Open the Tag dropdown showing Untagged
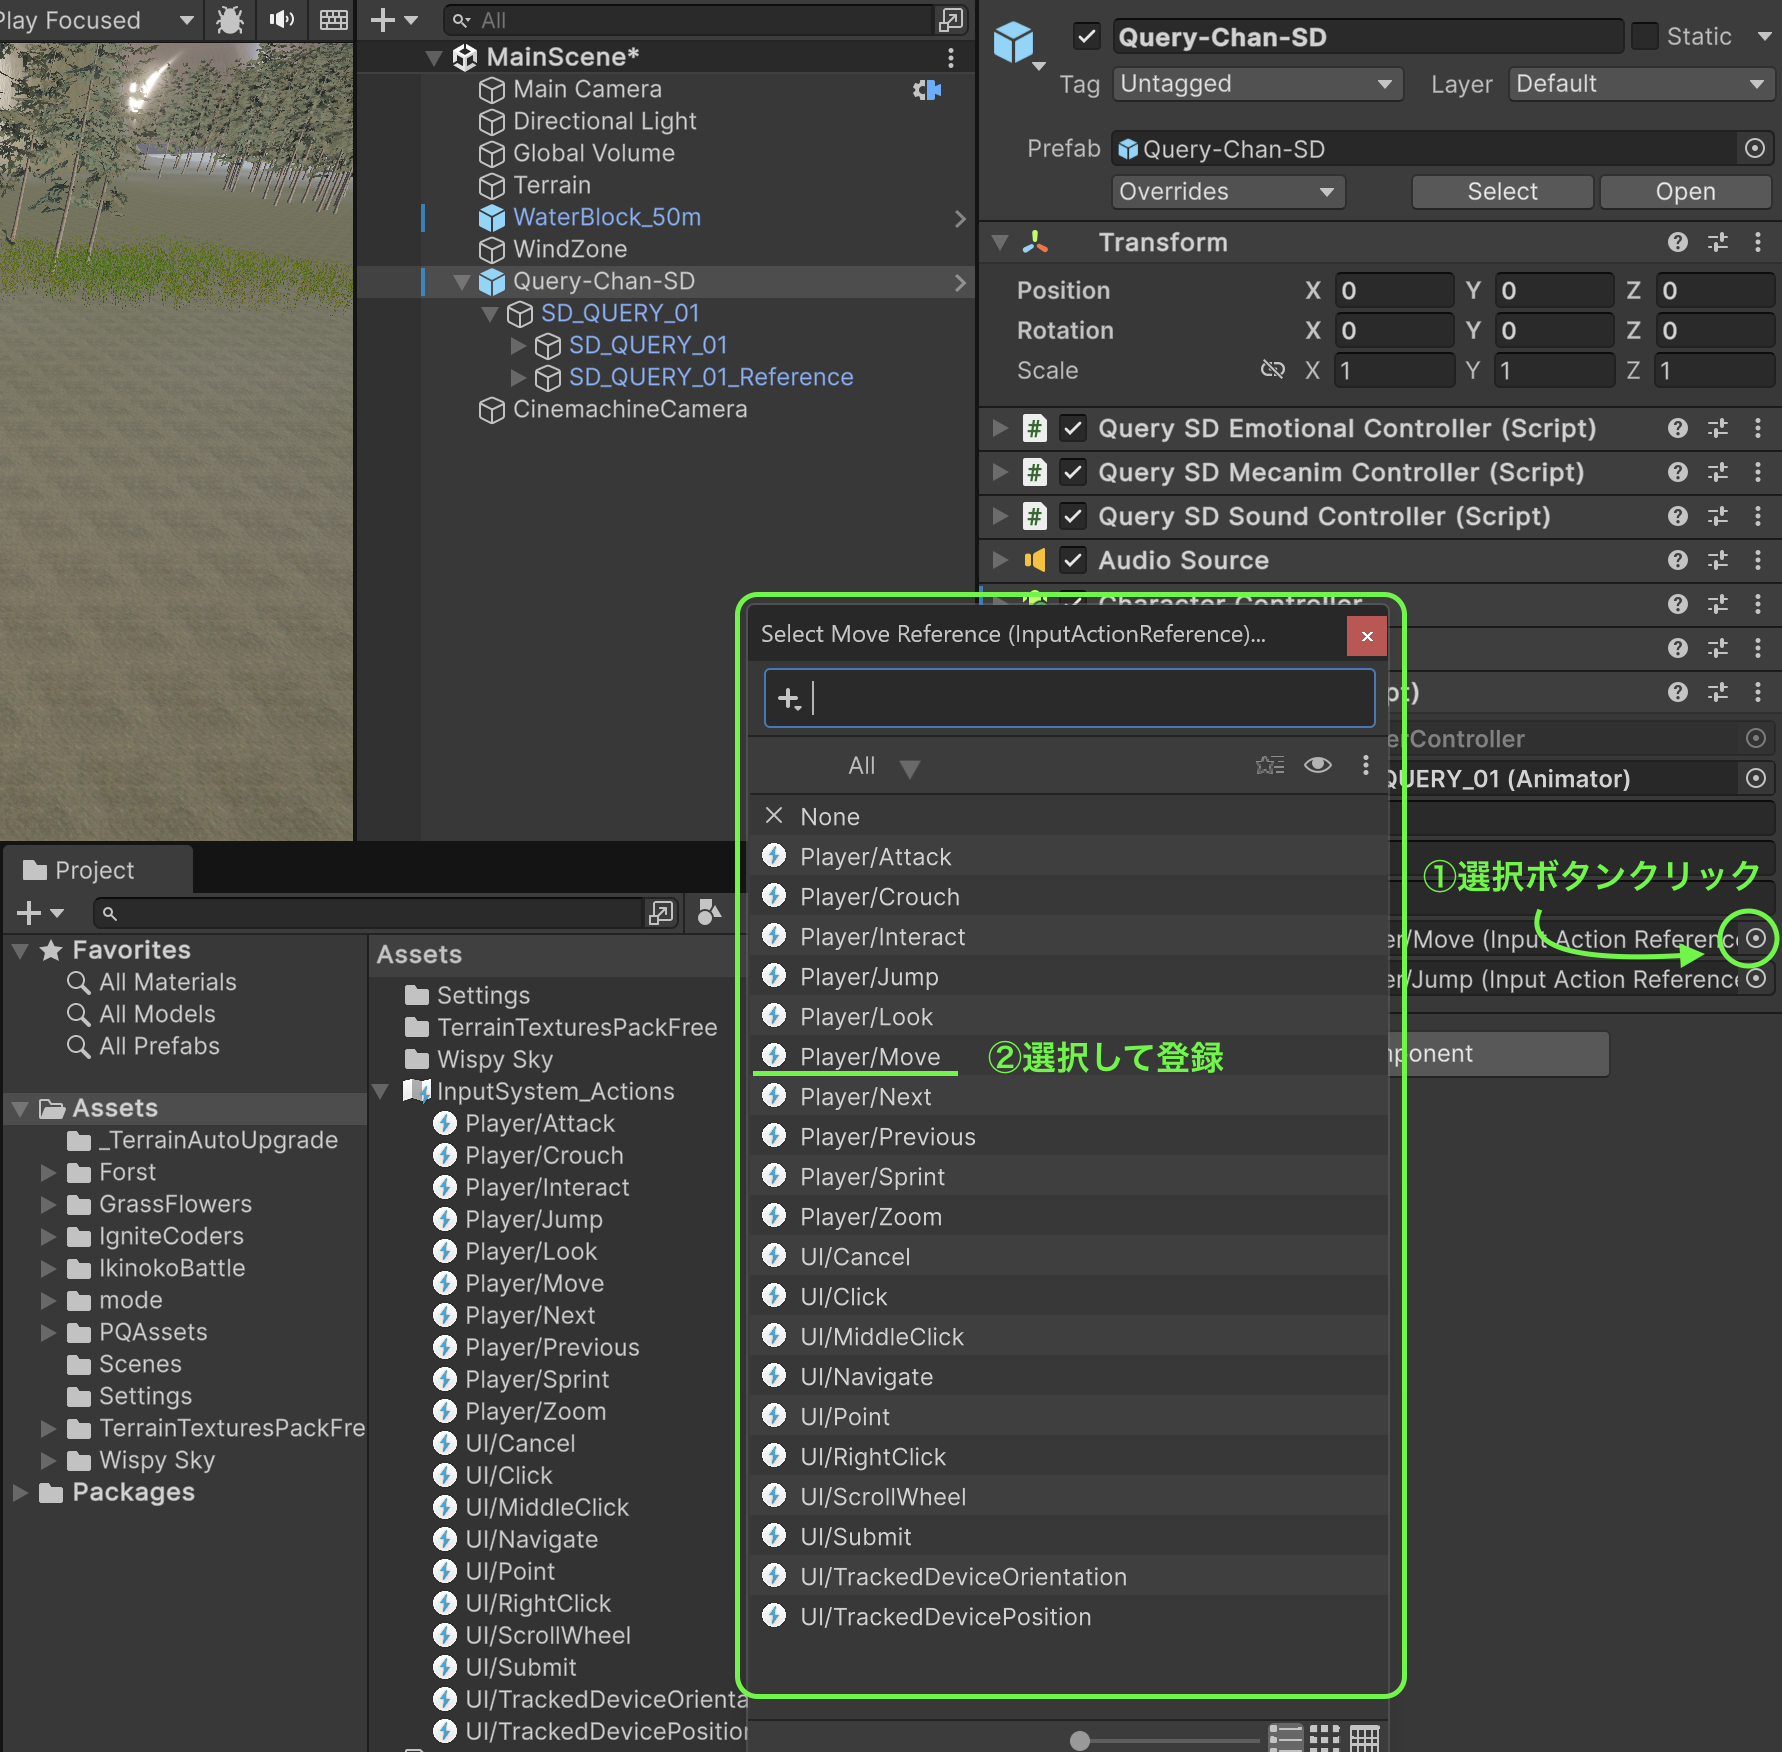This screenshot has width=1782, height=1752. click(1257, 84)
